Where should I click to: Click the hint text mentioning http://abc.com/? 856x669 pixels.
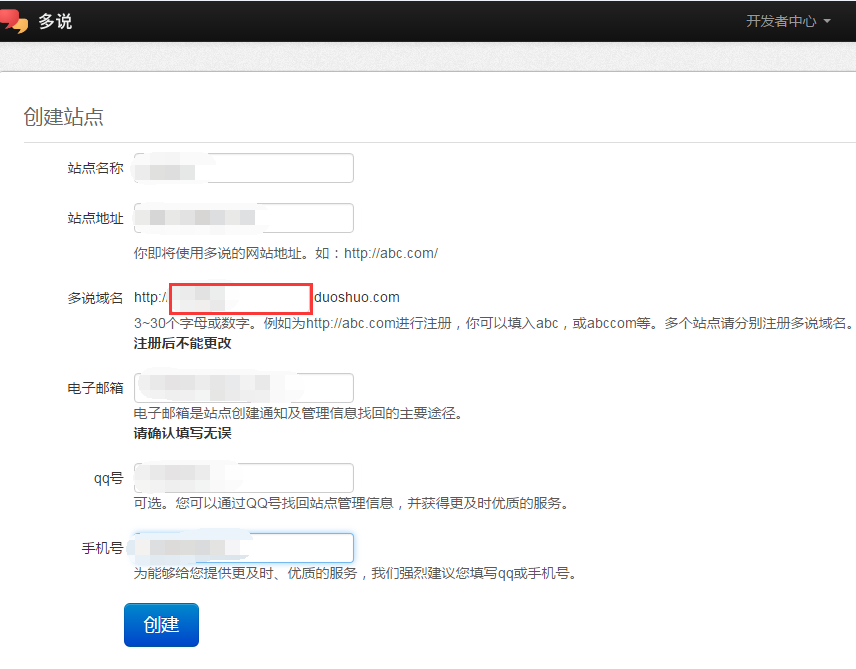click(x=286, y=253)
